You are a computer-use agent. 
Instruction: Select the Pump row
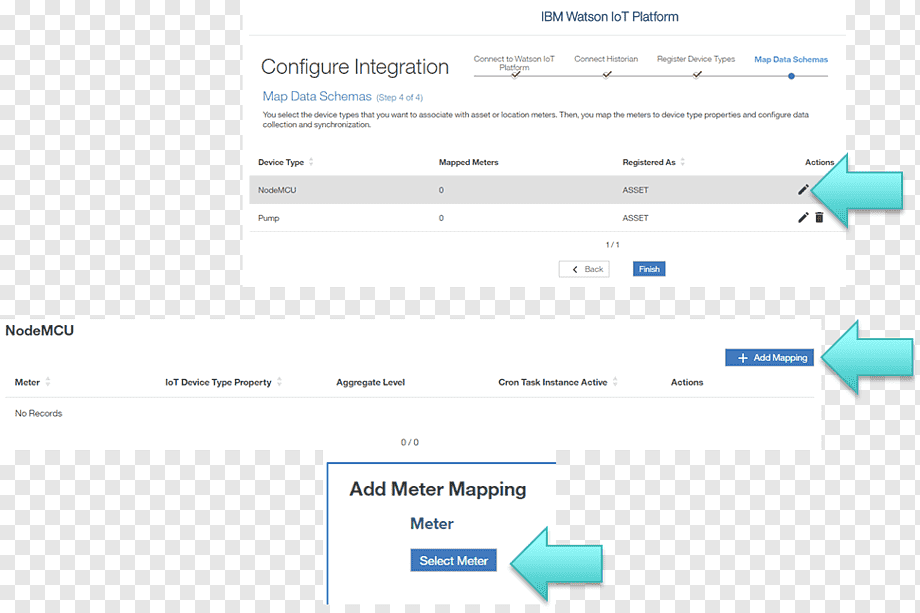(x=547, y=218)
